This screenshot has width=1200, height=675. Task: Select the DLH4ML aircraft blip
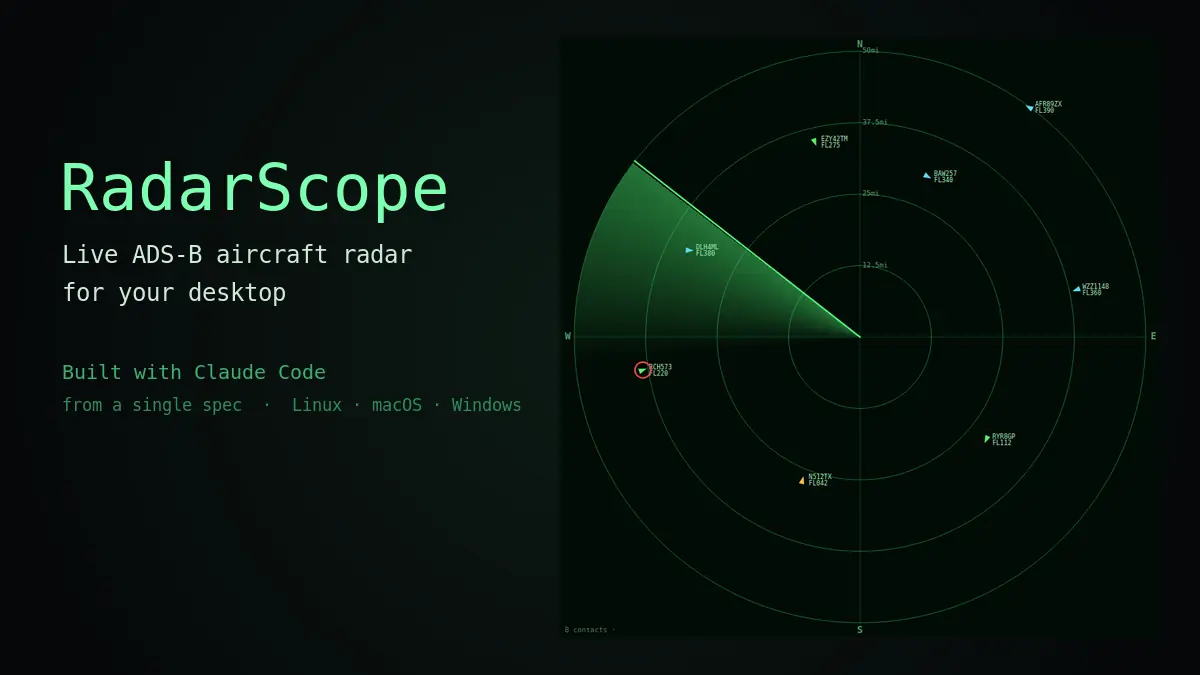689,250
